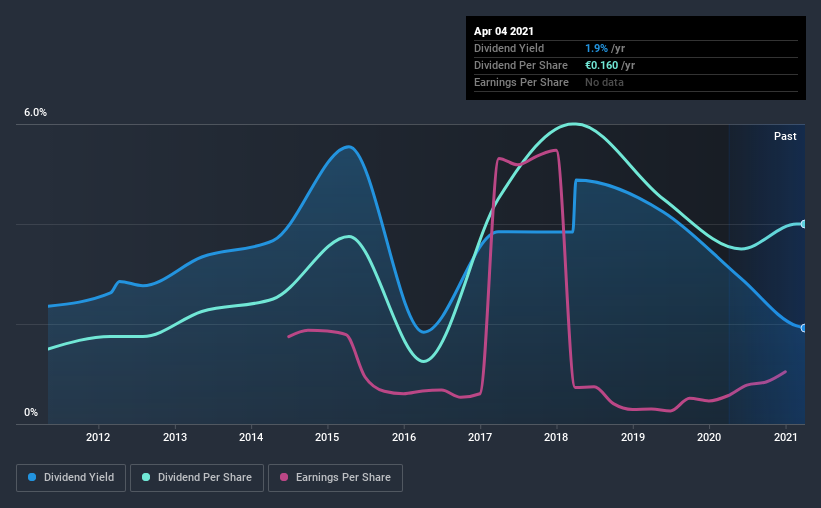Select the 2019 x-axis label

pos(633,437)
